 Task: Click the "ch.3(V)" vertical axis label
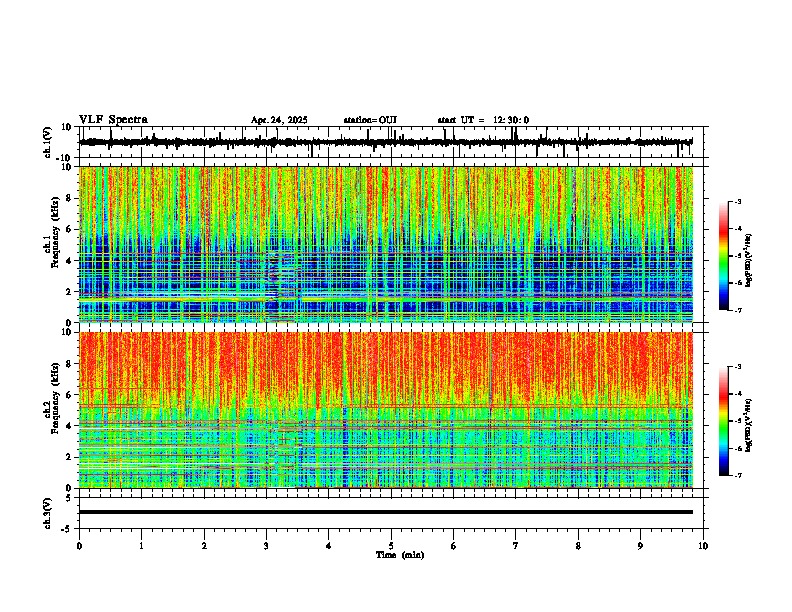47,513
